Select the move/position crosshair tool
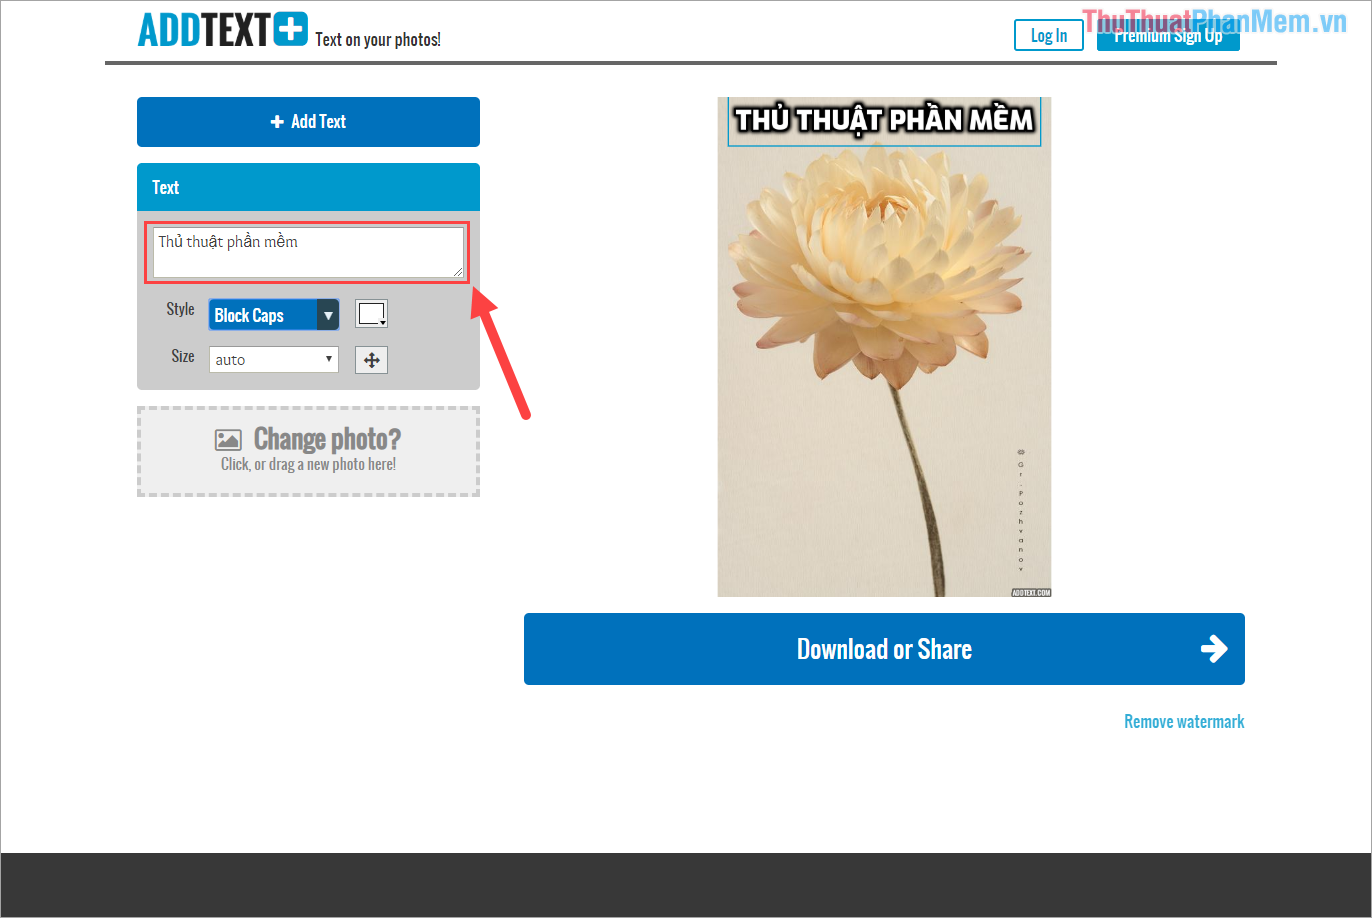1372x918 pixels. pyautogui.click(x=371, y=359)
